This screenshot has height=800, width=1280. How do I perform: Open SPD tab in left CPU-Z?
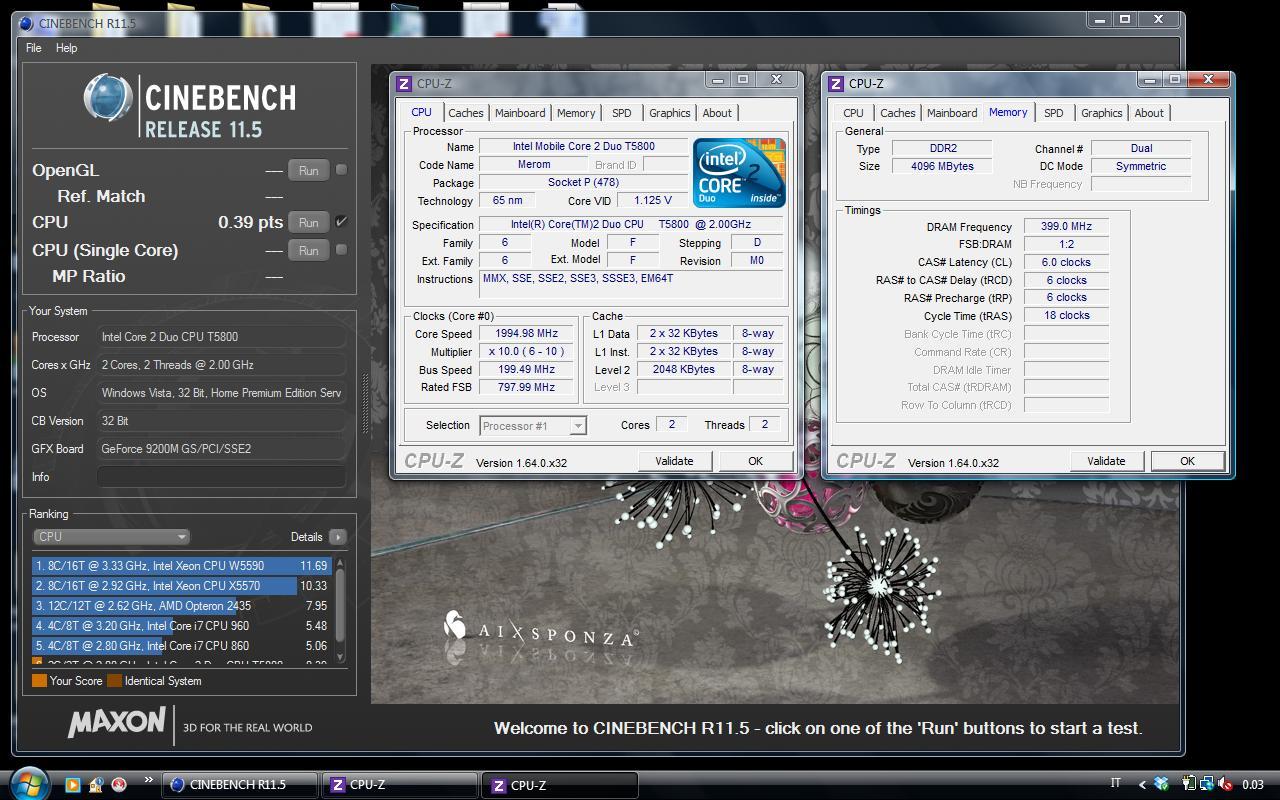(621, 113)
